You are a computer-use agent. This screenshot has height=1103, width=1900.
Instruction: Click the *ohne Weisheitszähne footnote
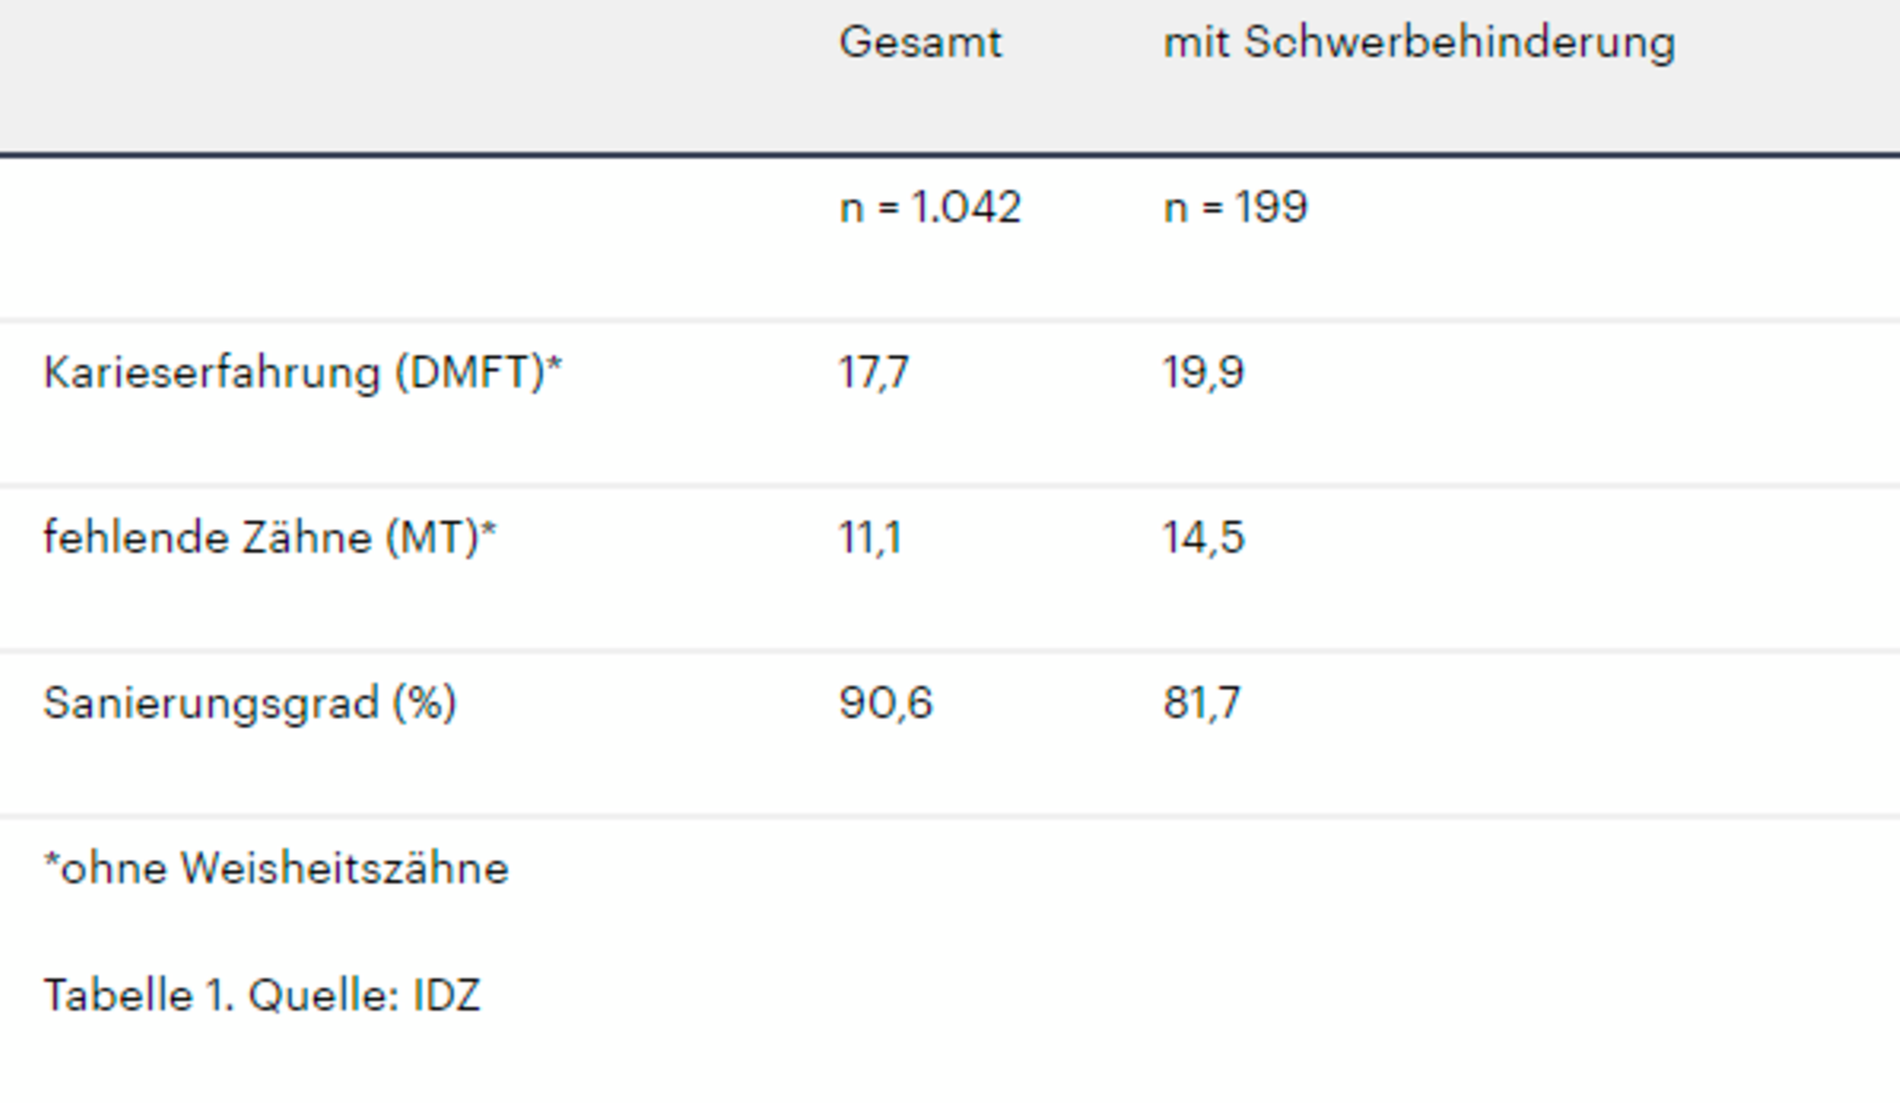276,868
